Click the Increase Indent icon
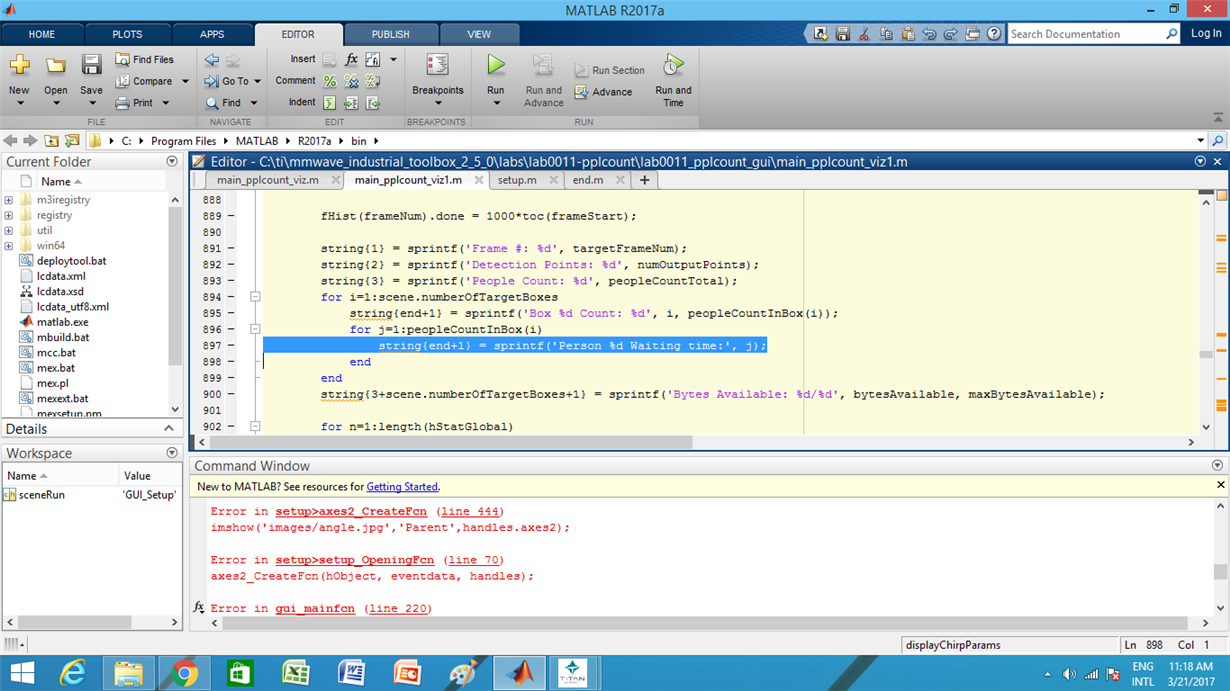This screenshot has width=1230, height=691. coord(351,103)
